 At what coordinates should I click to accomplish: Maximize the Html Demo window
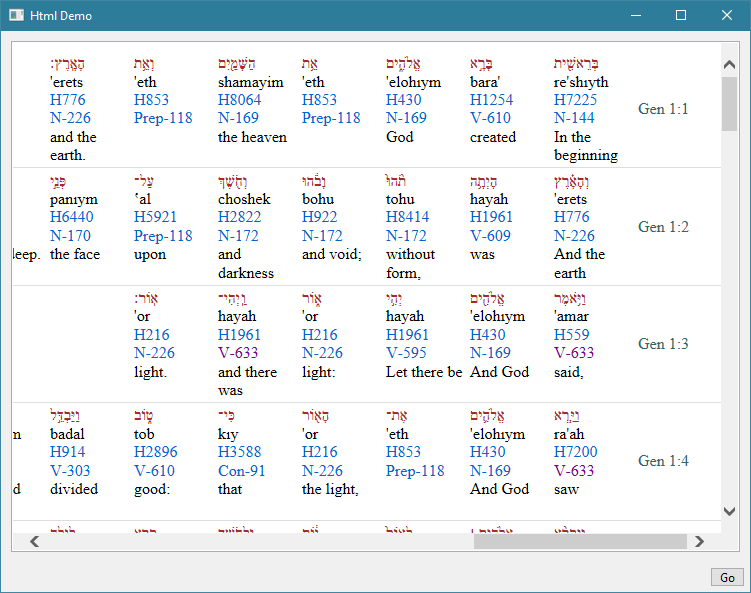click(681, 15)
